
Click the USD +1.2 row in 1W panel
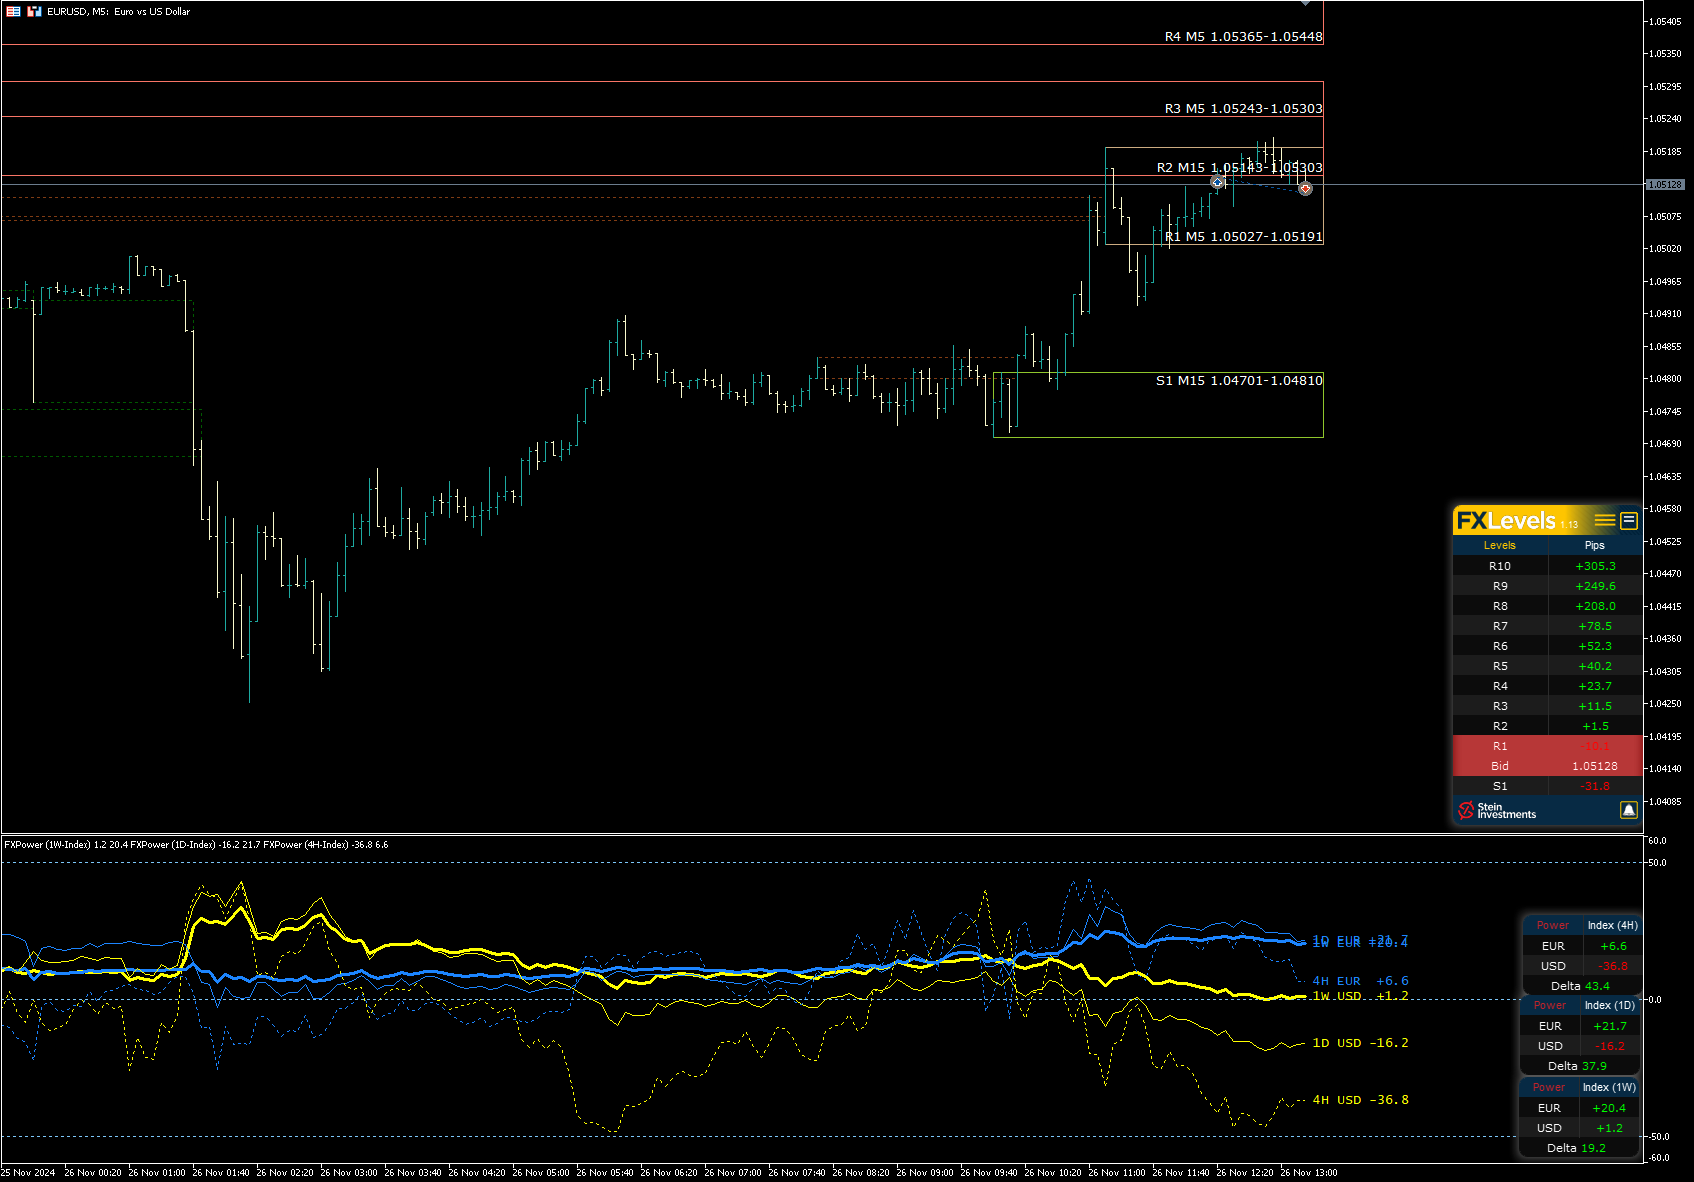coord(1580,1128)
